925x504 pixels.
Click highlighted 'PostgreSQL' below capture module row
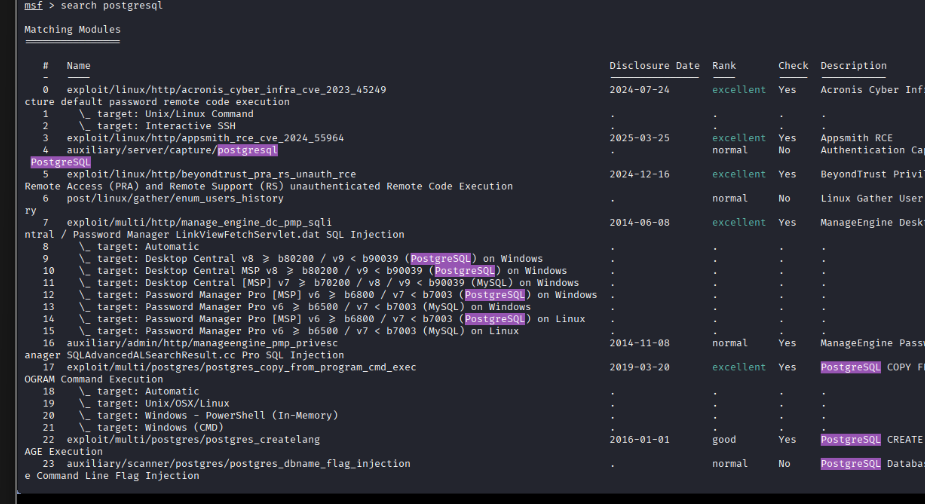(x=60, y=162)
